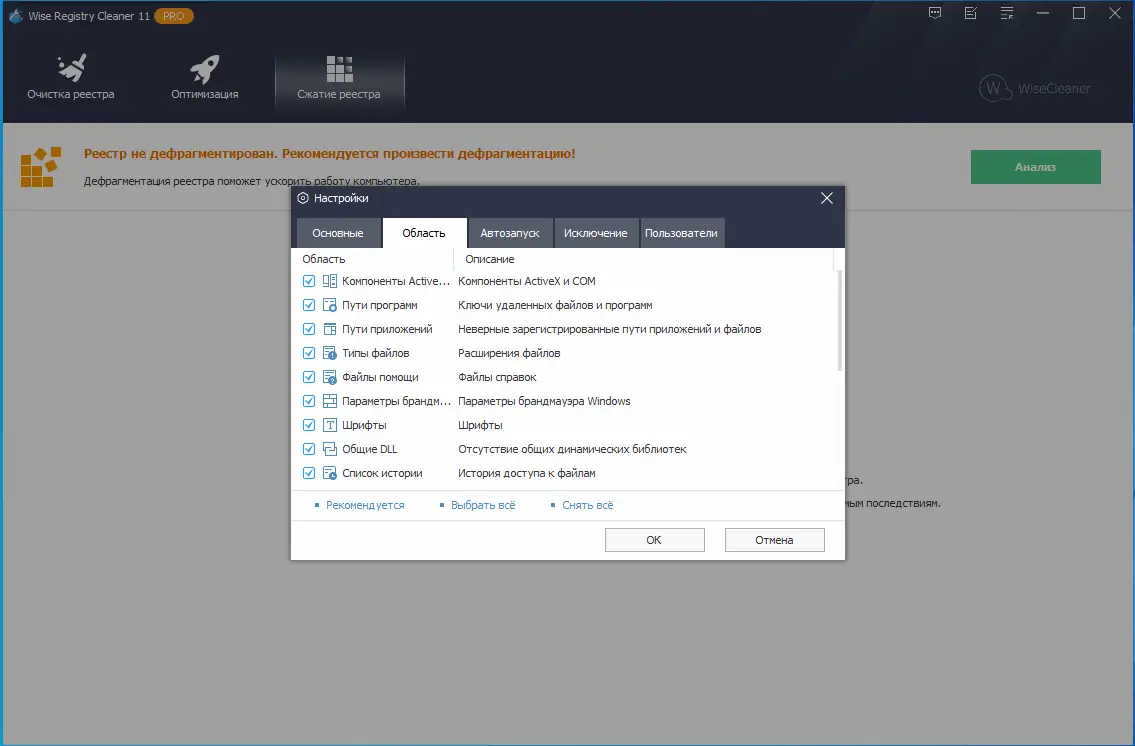Viewport: 1135px width, 746px height.
Task: Uncheck the Параметры брандмауэра checkbox
Action: pyautogui.click(x=309, y=401)
